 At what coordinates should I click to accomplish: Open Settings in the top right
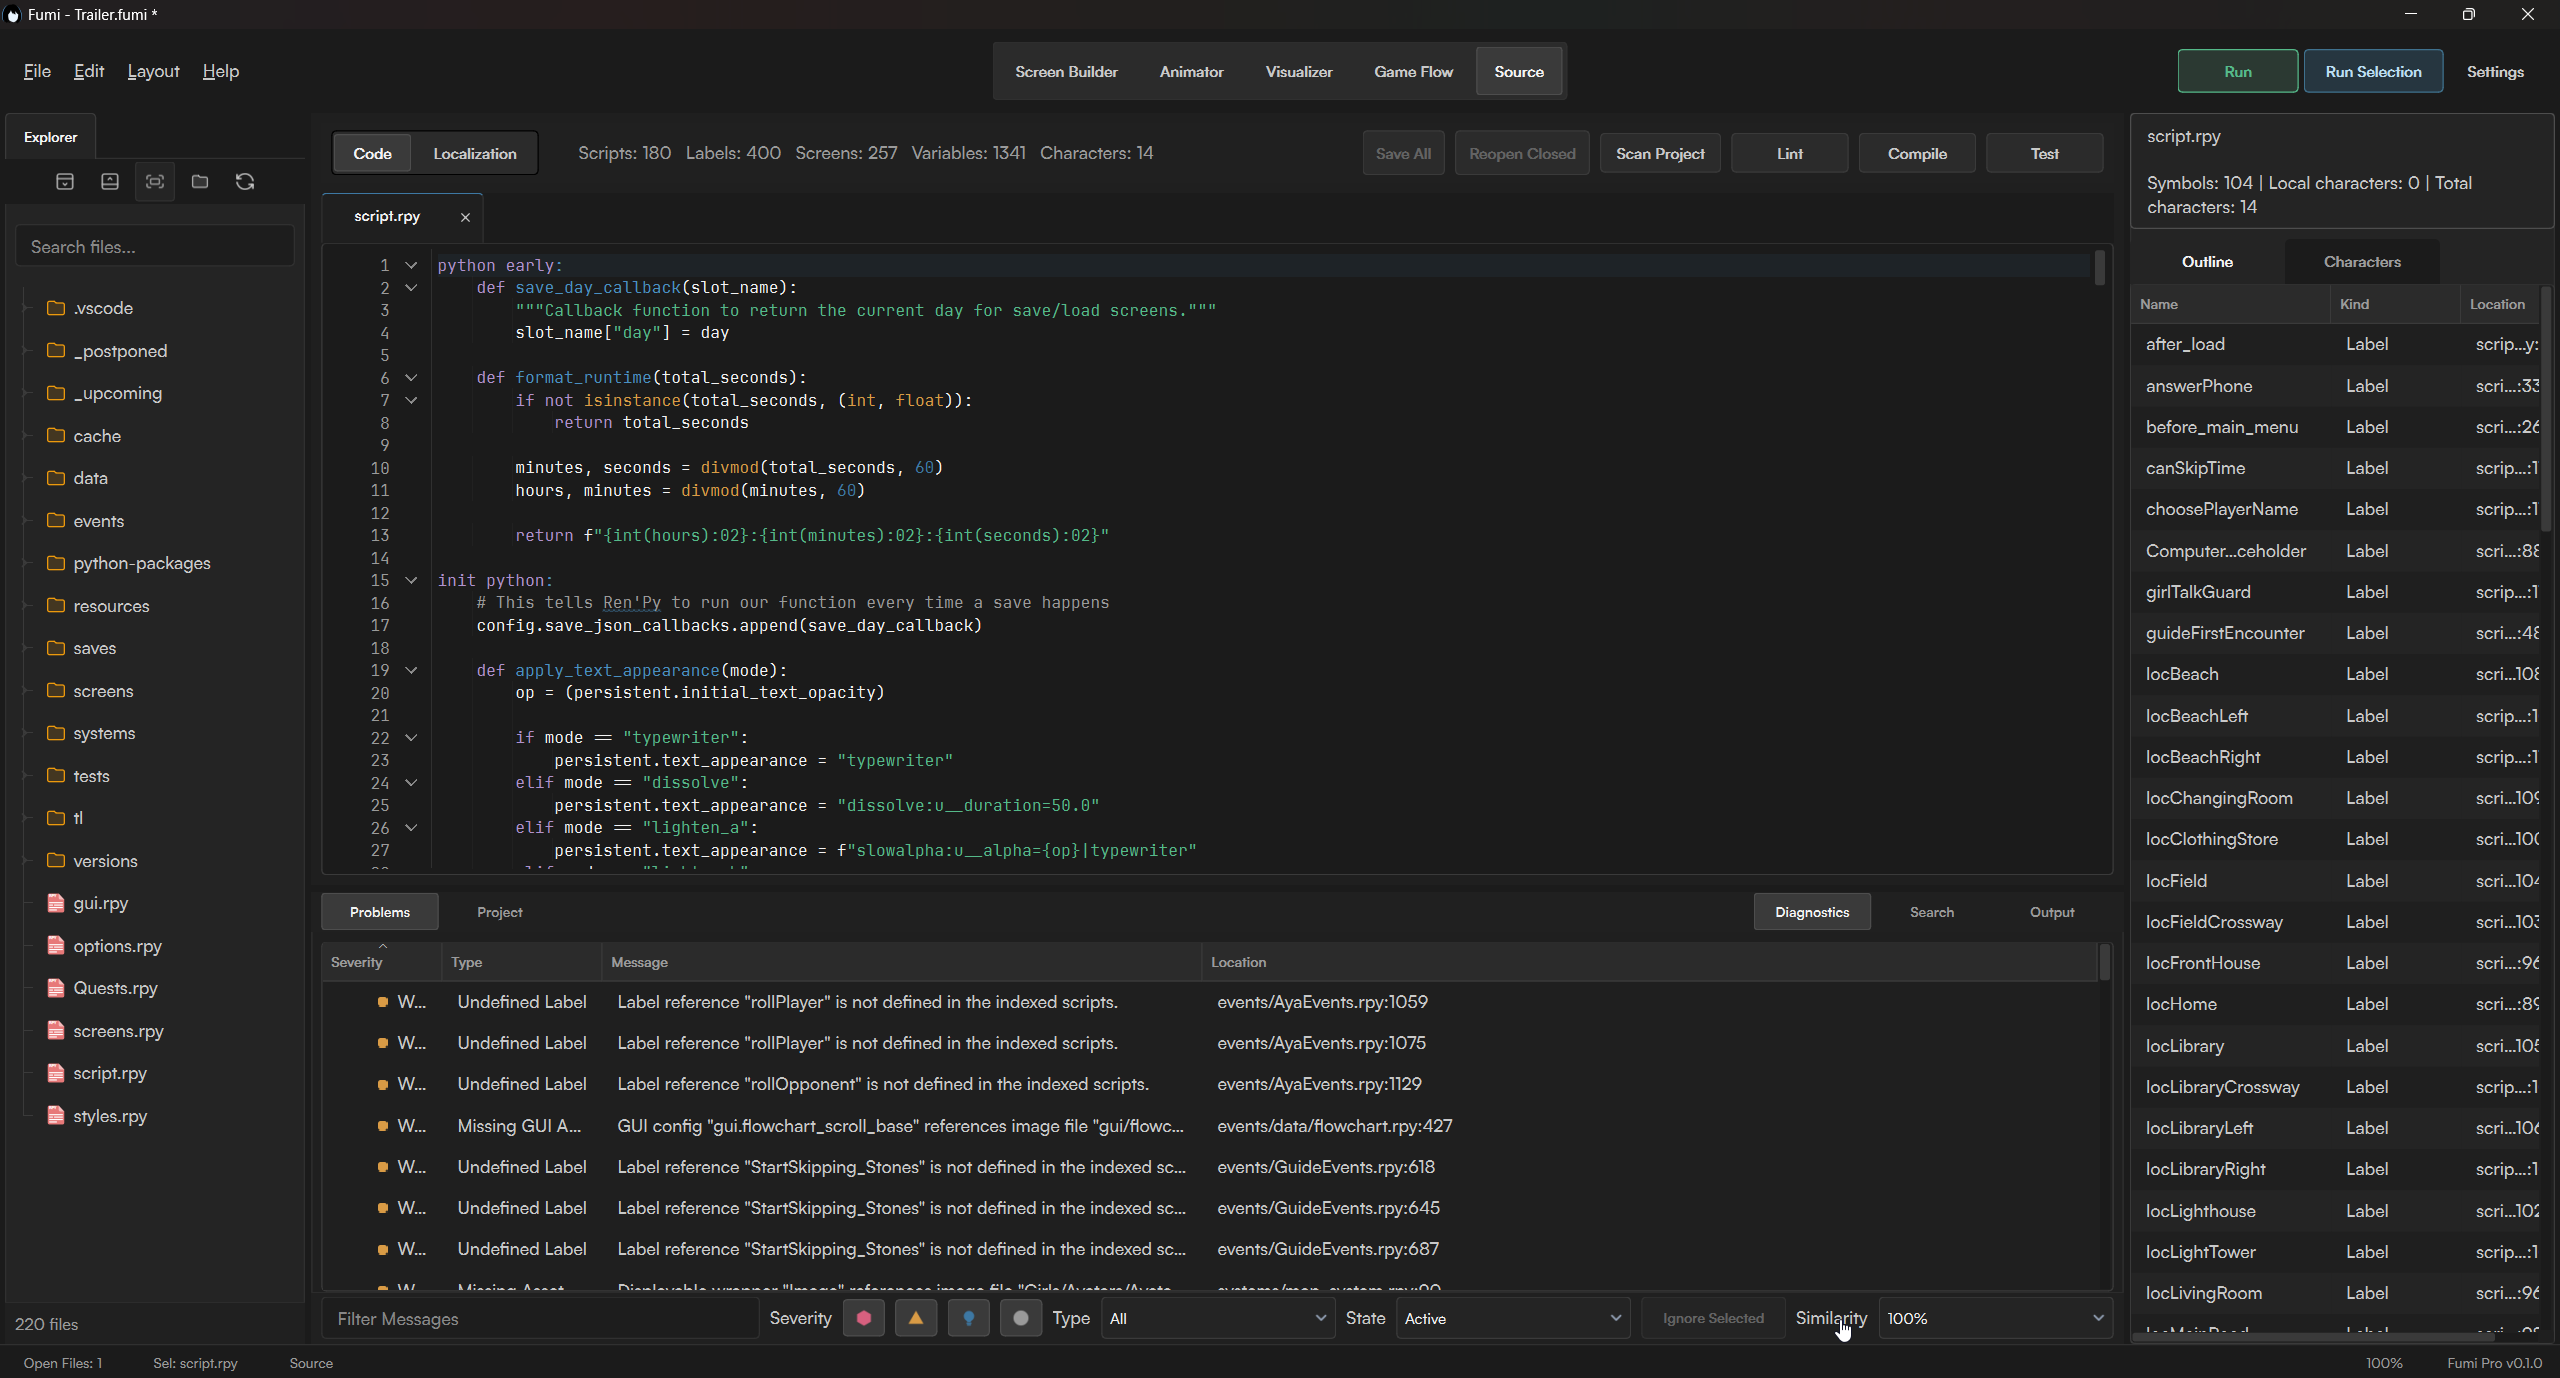pyautogui.click(x=2495, y=72)
